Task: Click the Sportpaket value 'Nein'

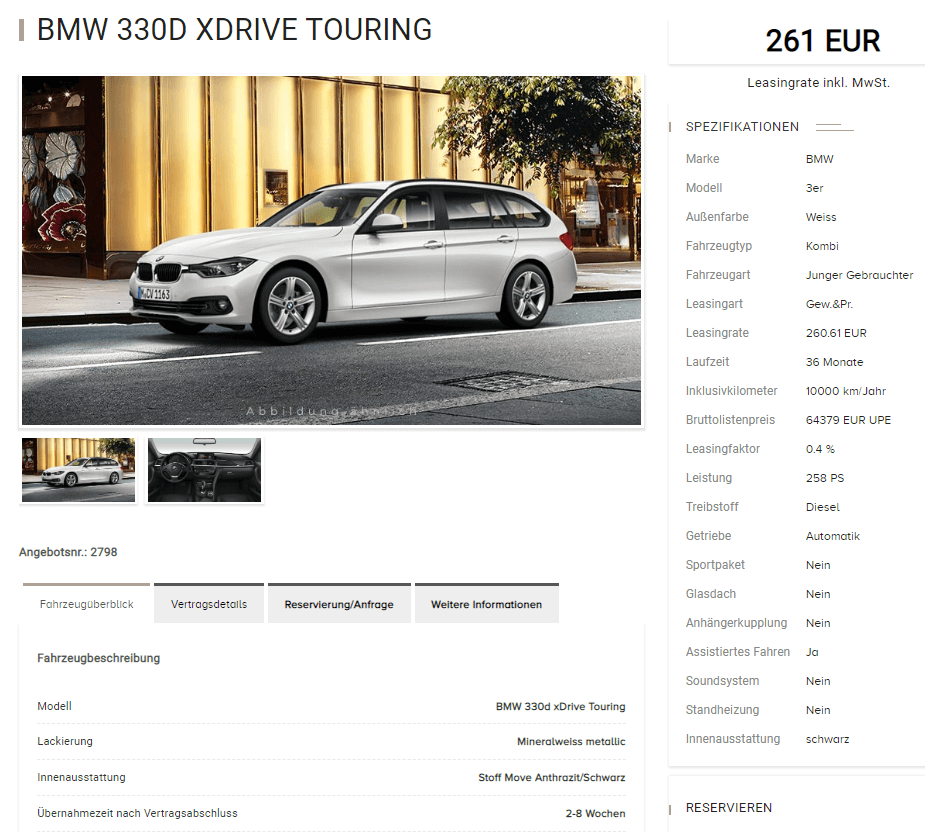Action: click(818, 565)
